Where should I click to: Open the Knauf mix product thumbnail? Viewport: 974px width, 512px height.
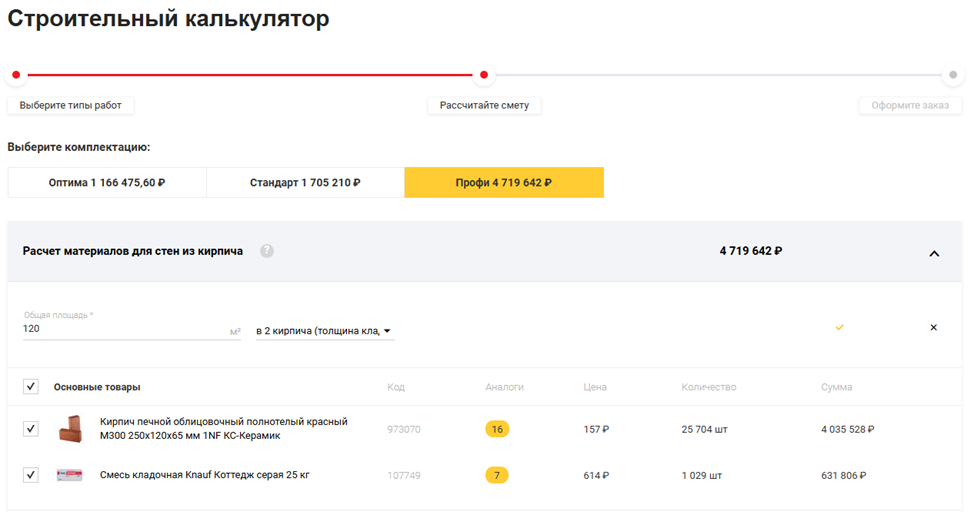[70, 475]
